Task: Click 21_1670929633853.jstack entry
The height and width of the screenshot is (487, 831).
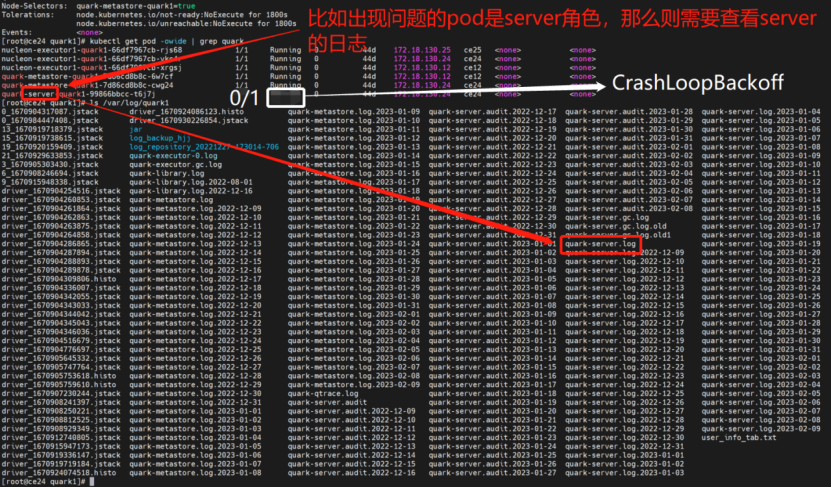Action: coord(52,156)
